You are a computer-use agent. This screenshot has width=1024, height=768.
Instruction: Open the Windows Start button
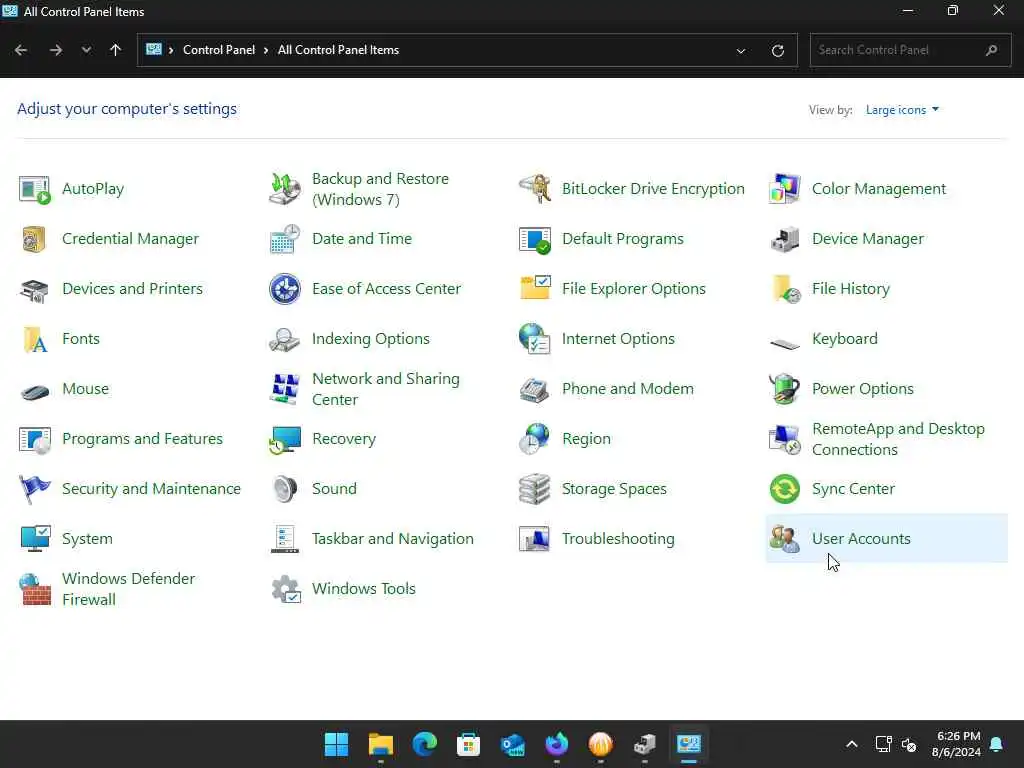[x=336, y=744]
